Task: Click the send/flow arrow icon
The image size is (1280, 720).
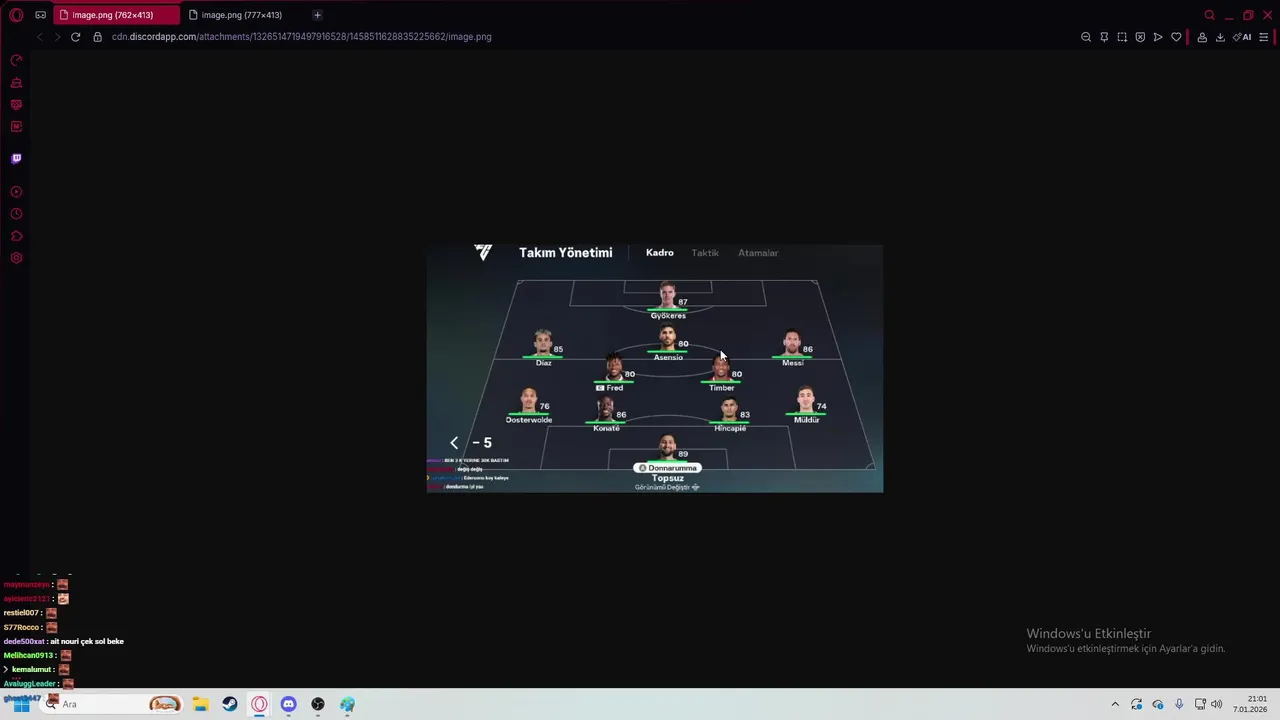Action: [x=1158, y=37]
